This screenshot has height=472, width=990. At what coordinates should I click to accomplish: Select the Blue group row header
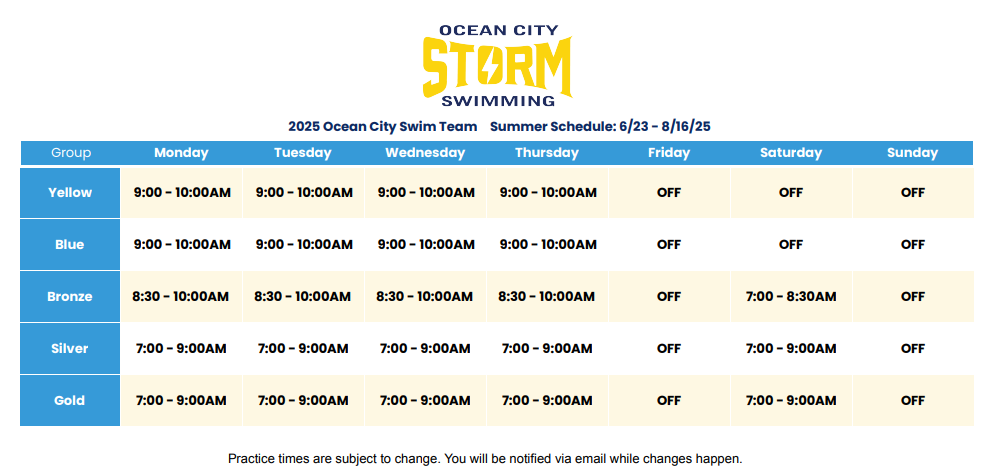coord(70,245)
